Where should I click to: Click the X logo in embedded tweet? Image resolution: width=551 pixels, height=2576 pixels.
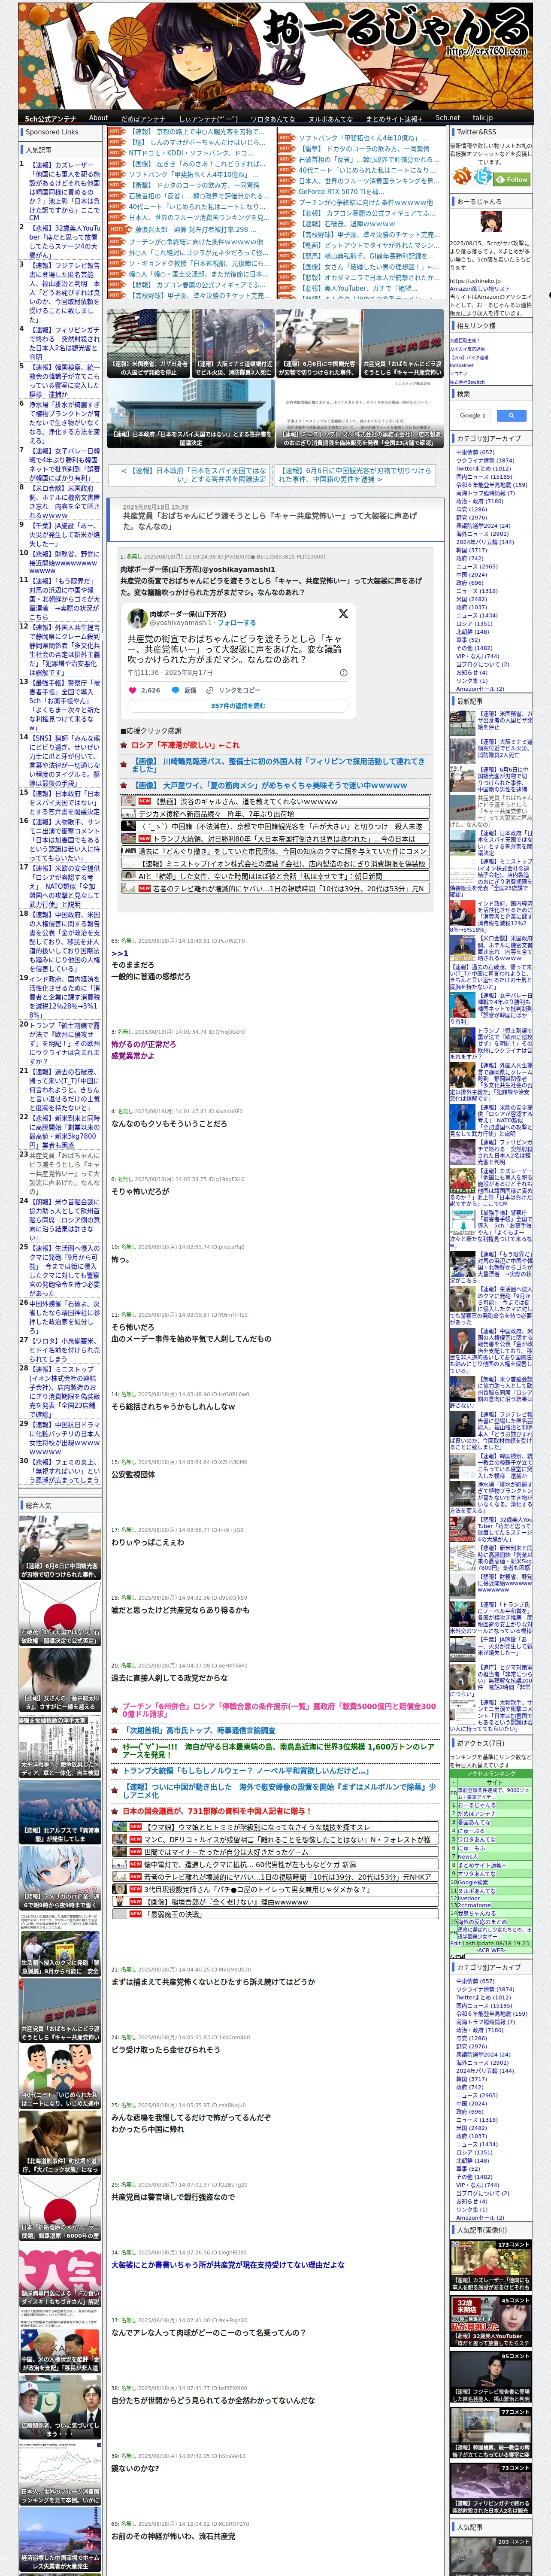[343, 613]
